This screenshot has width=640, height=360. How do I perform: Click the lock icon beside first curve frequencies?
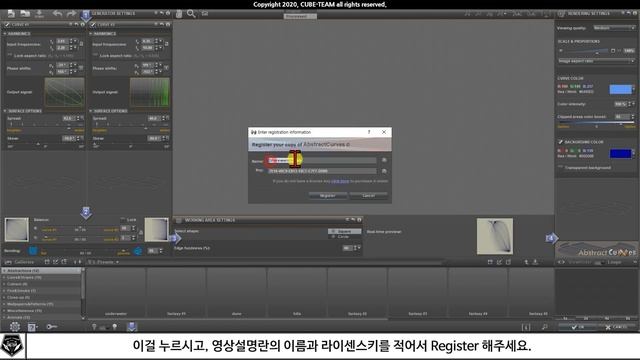pyautogui.click(x=81, y=44)
